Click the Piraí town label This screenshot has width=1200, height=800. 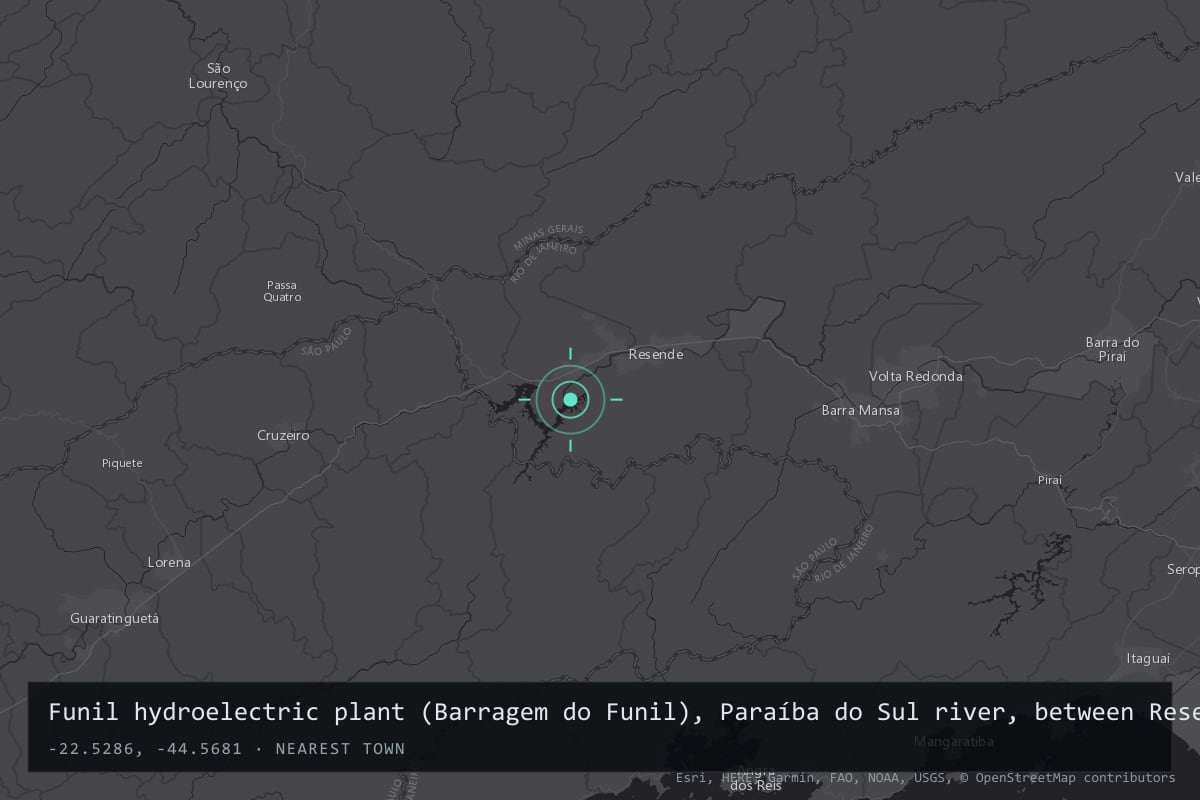pyautogui.click(x=1050, y=480)
